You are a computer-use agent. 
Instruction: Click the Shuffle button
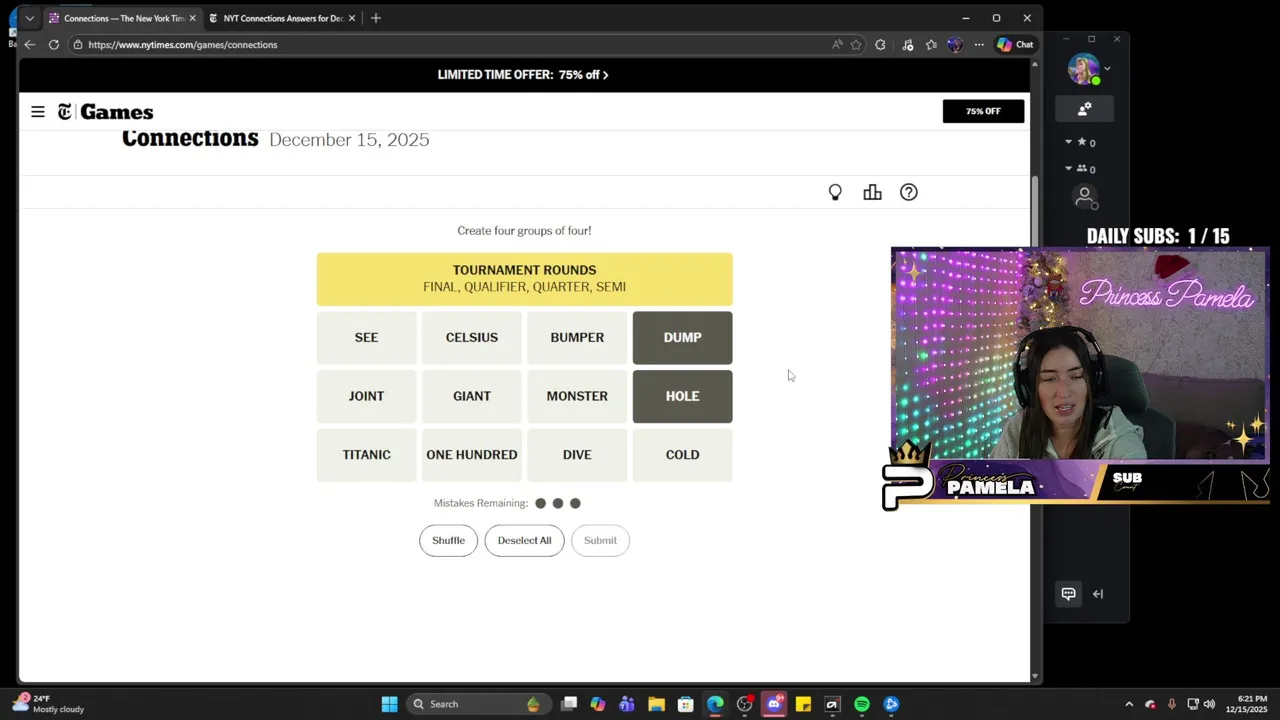click(x=448, y=540)
